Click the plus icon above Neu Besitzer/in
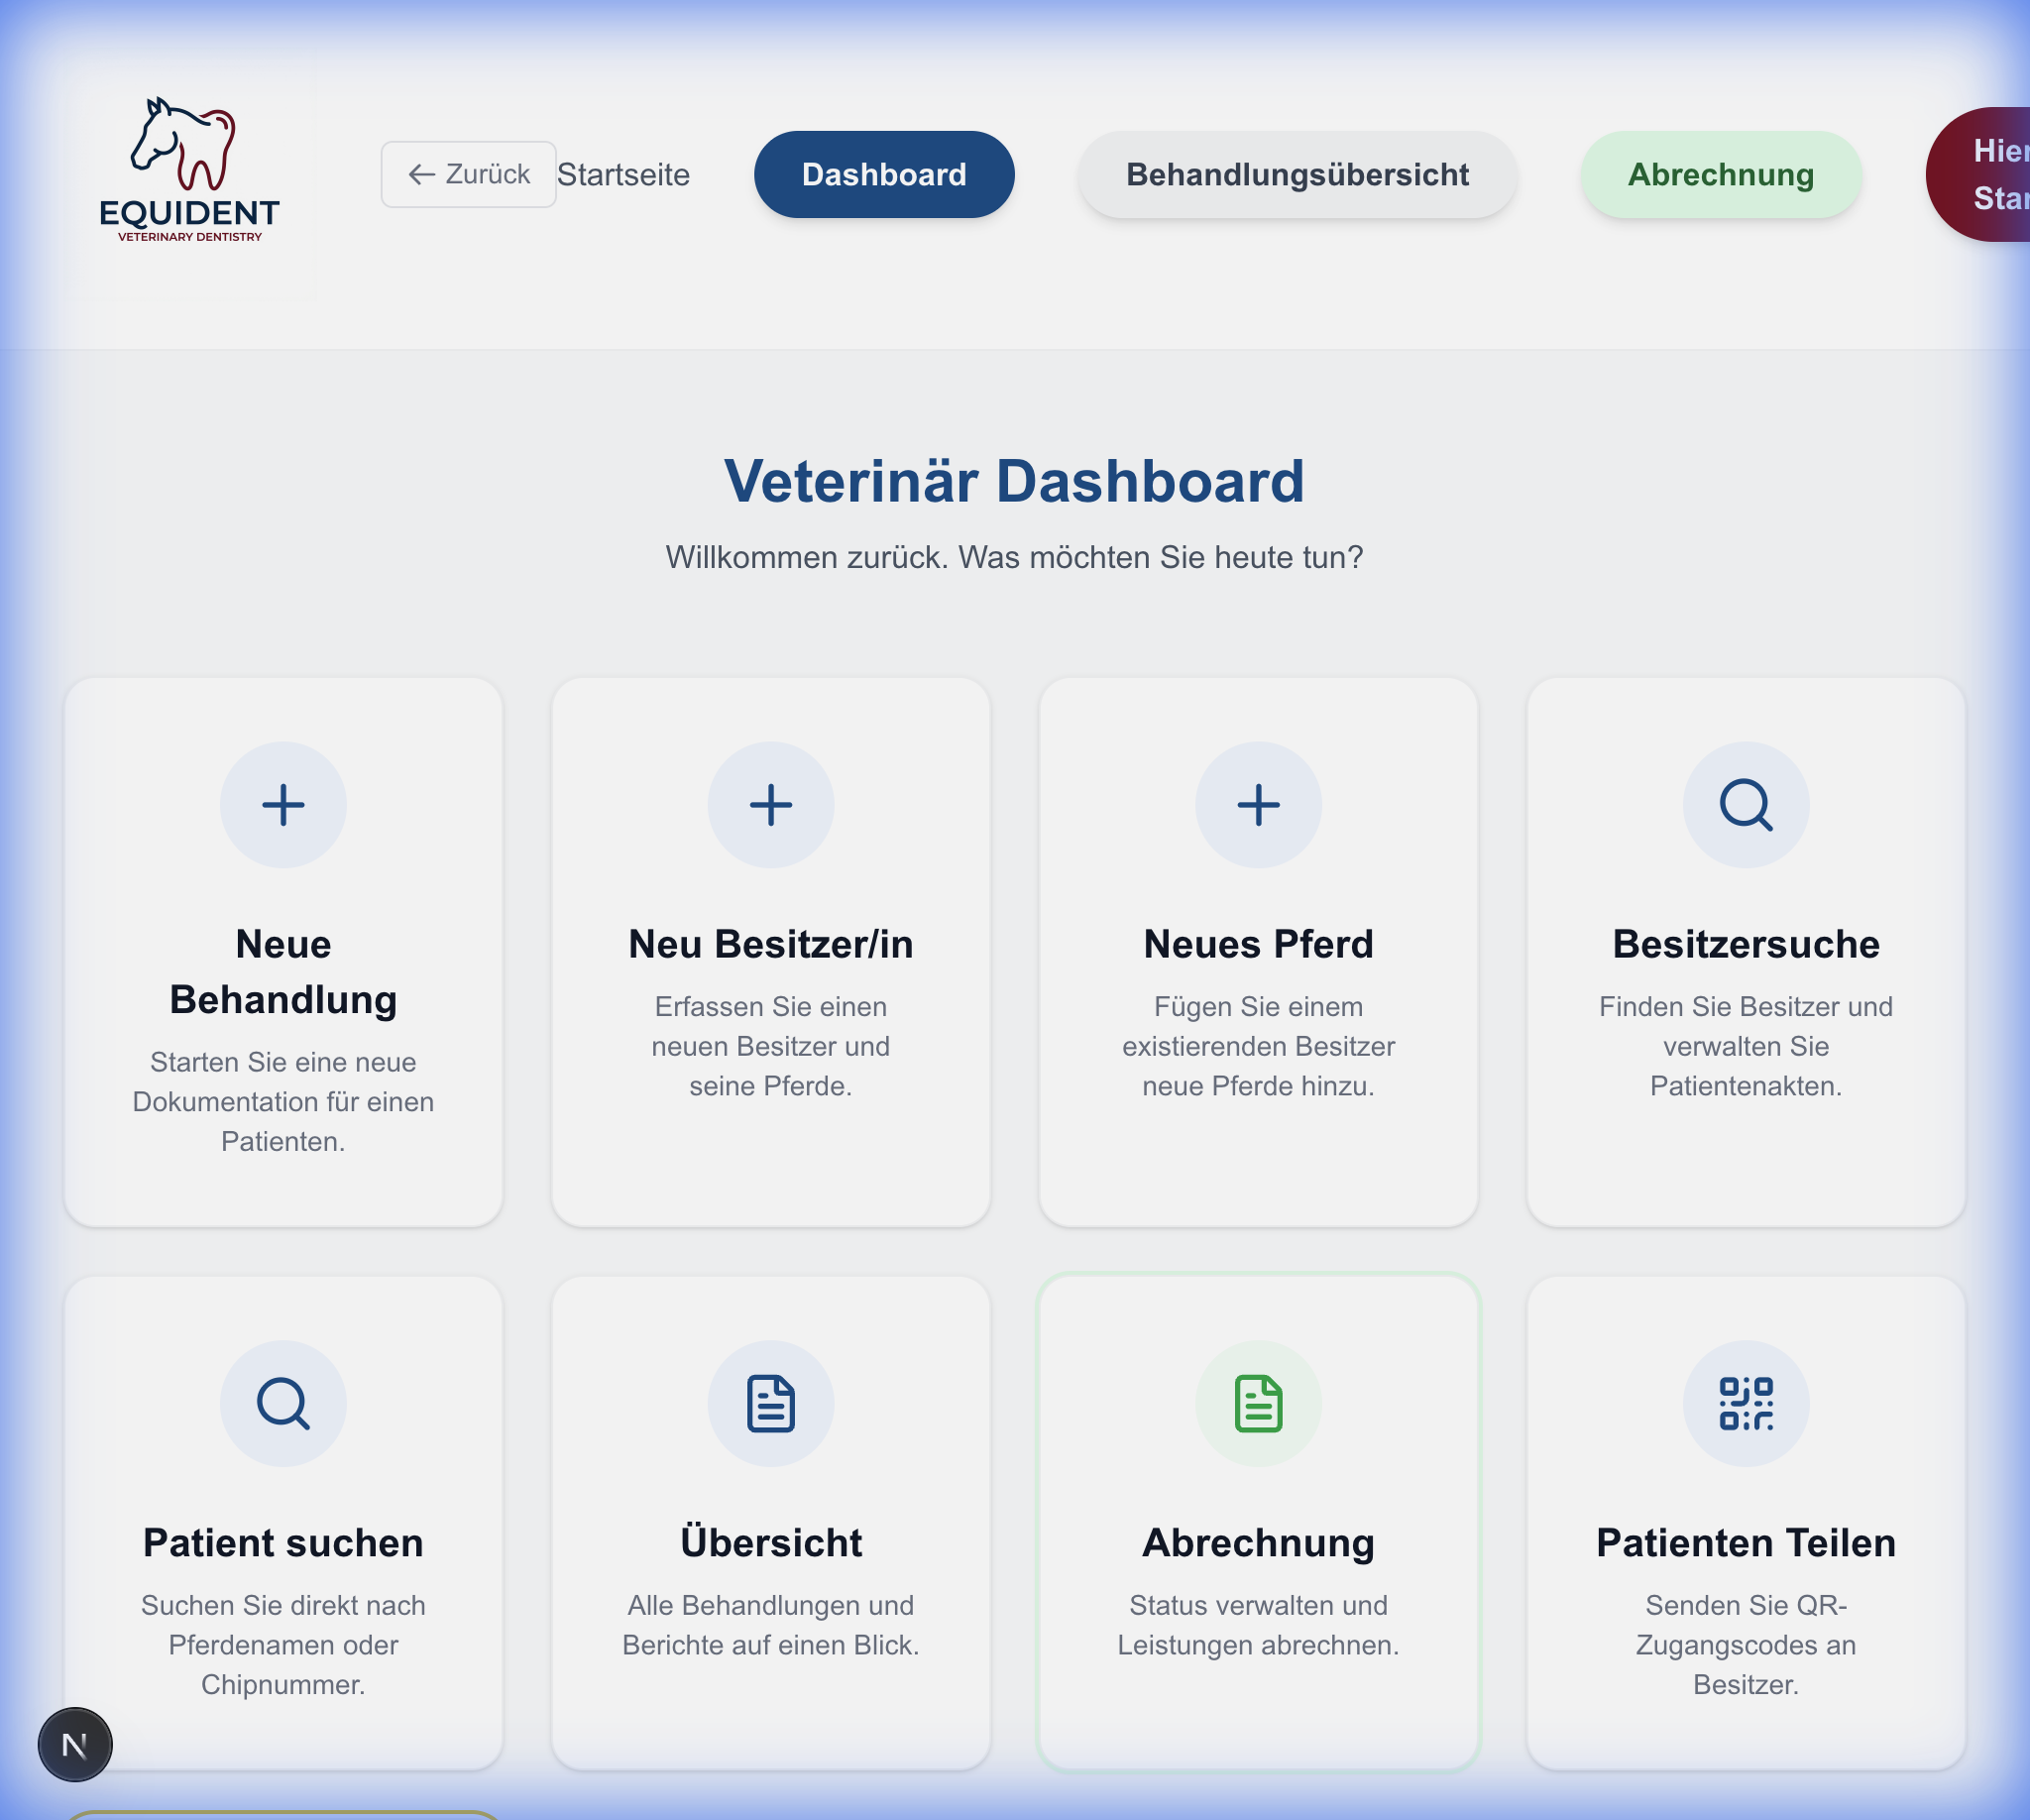The height and width of the screenshot is (1820, 2030). tap(770, 805)
